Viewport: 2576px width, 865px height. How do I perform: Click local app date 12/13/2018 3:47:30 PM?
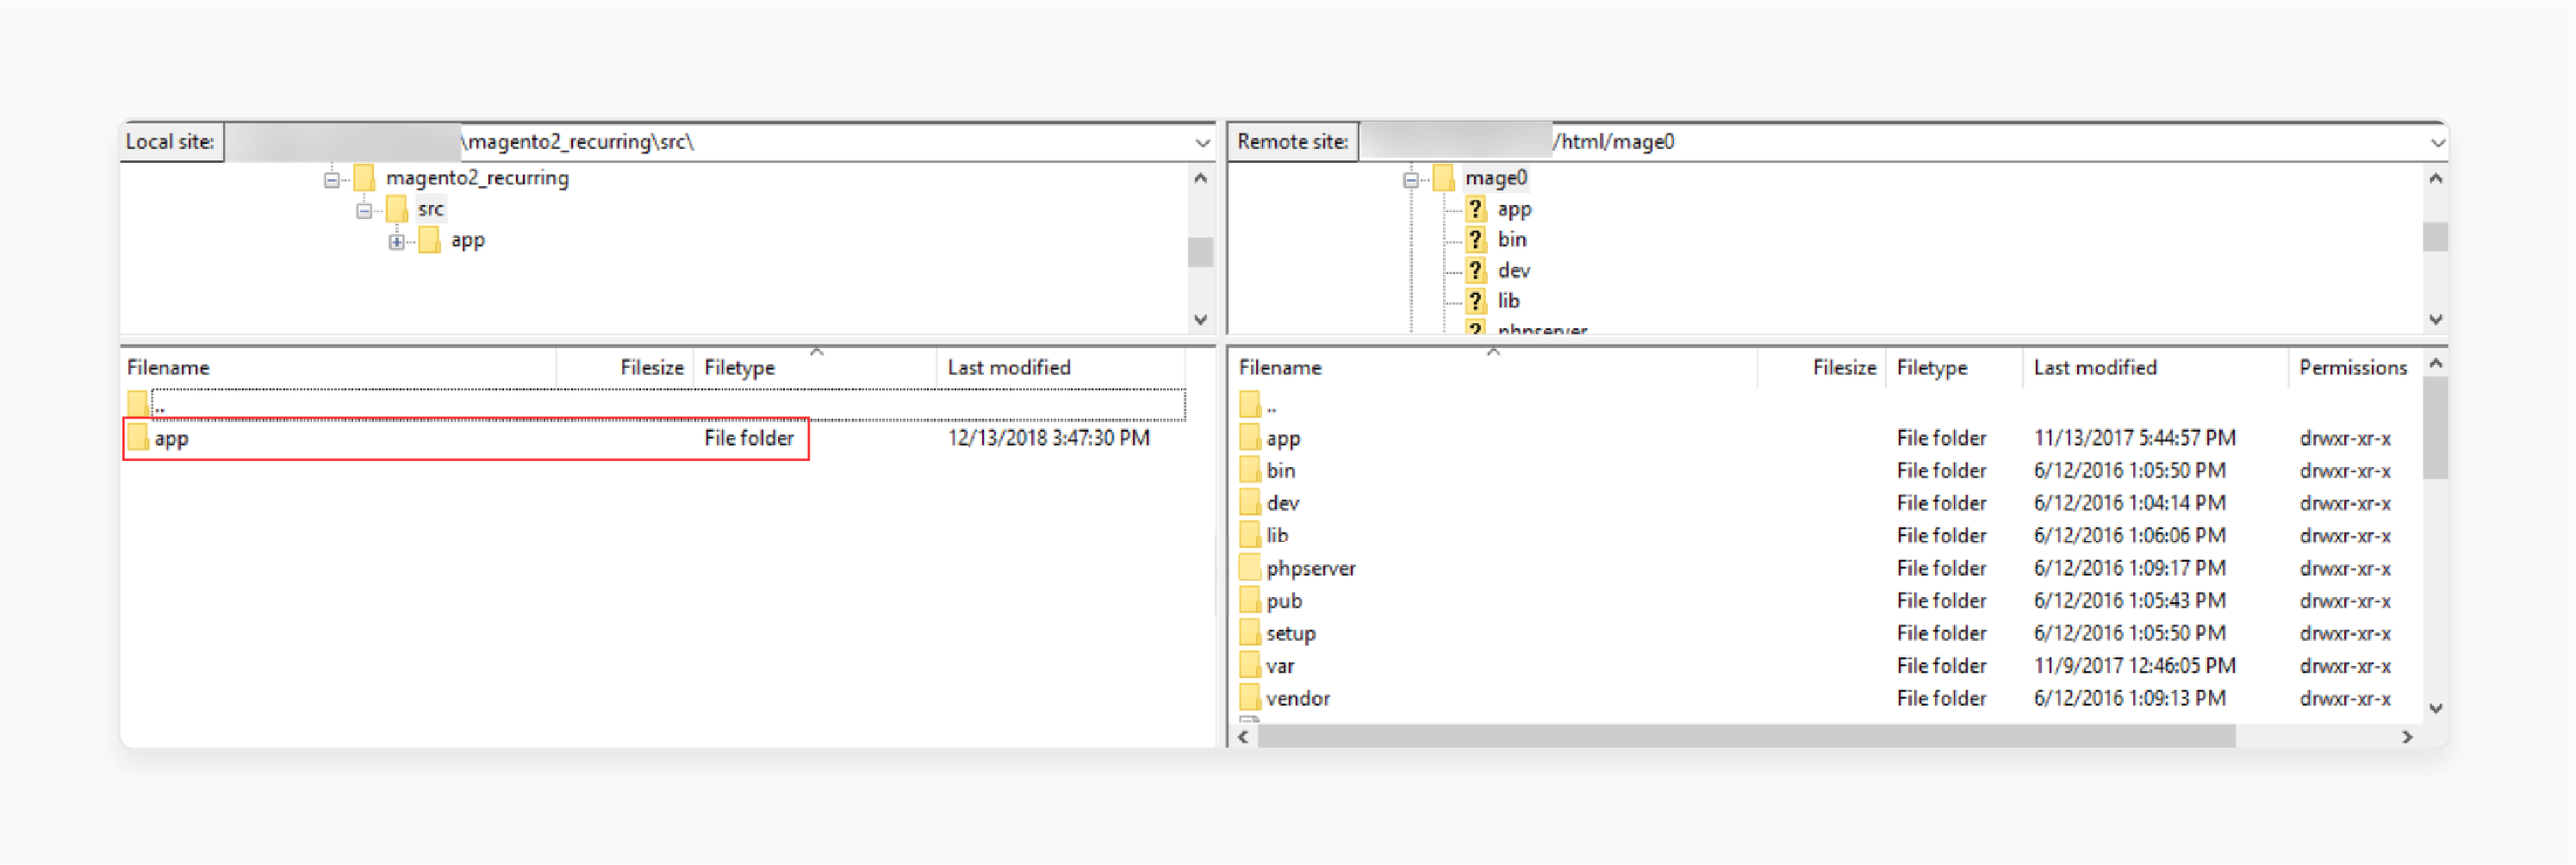1048,438
